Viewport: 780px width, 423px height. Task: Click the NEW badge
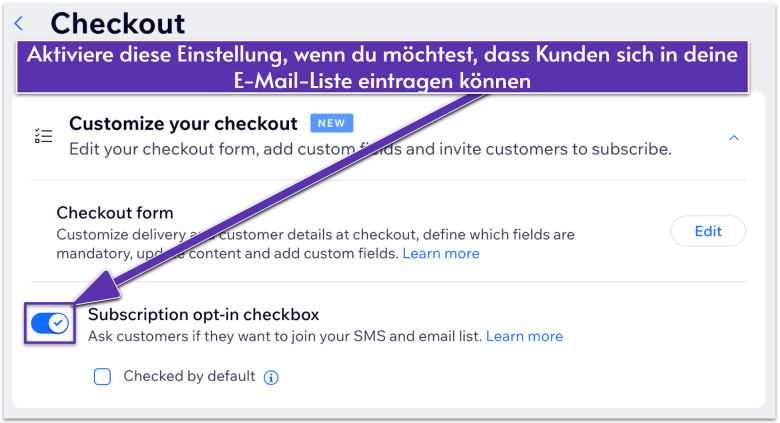tap(331, 123)
